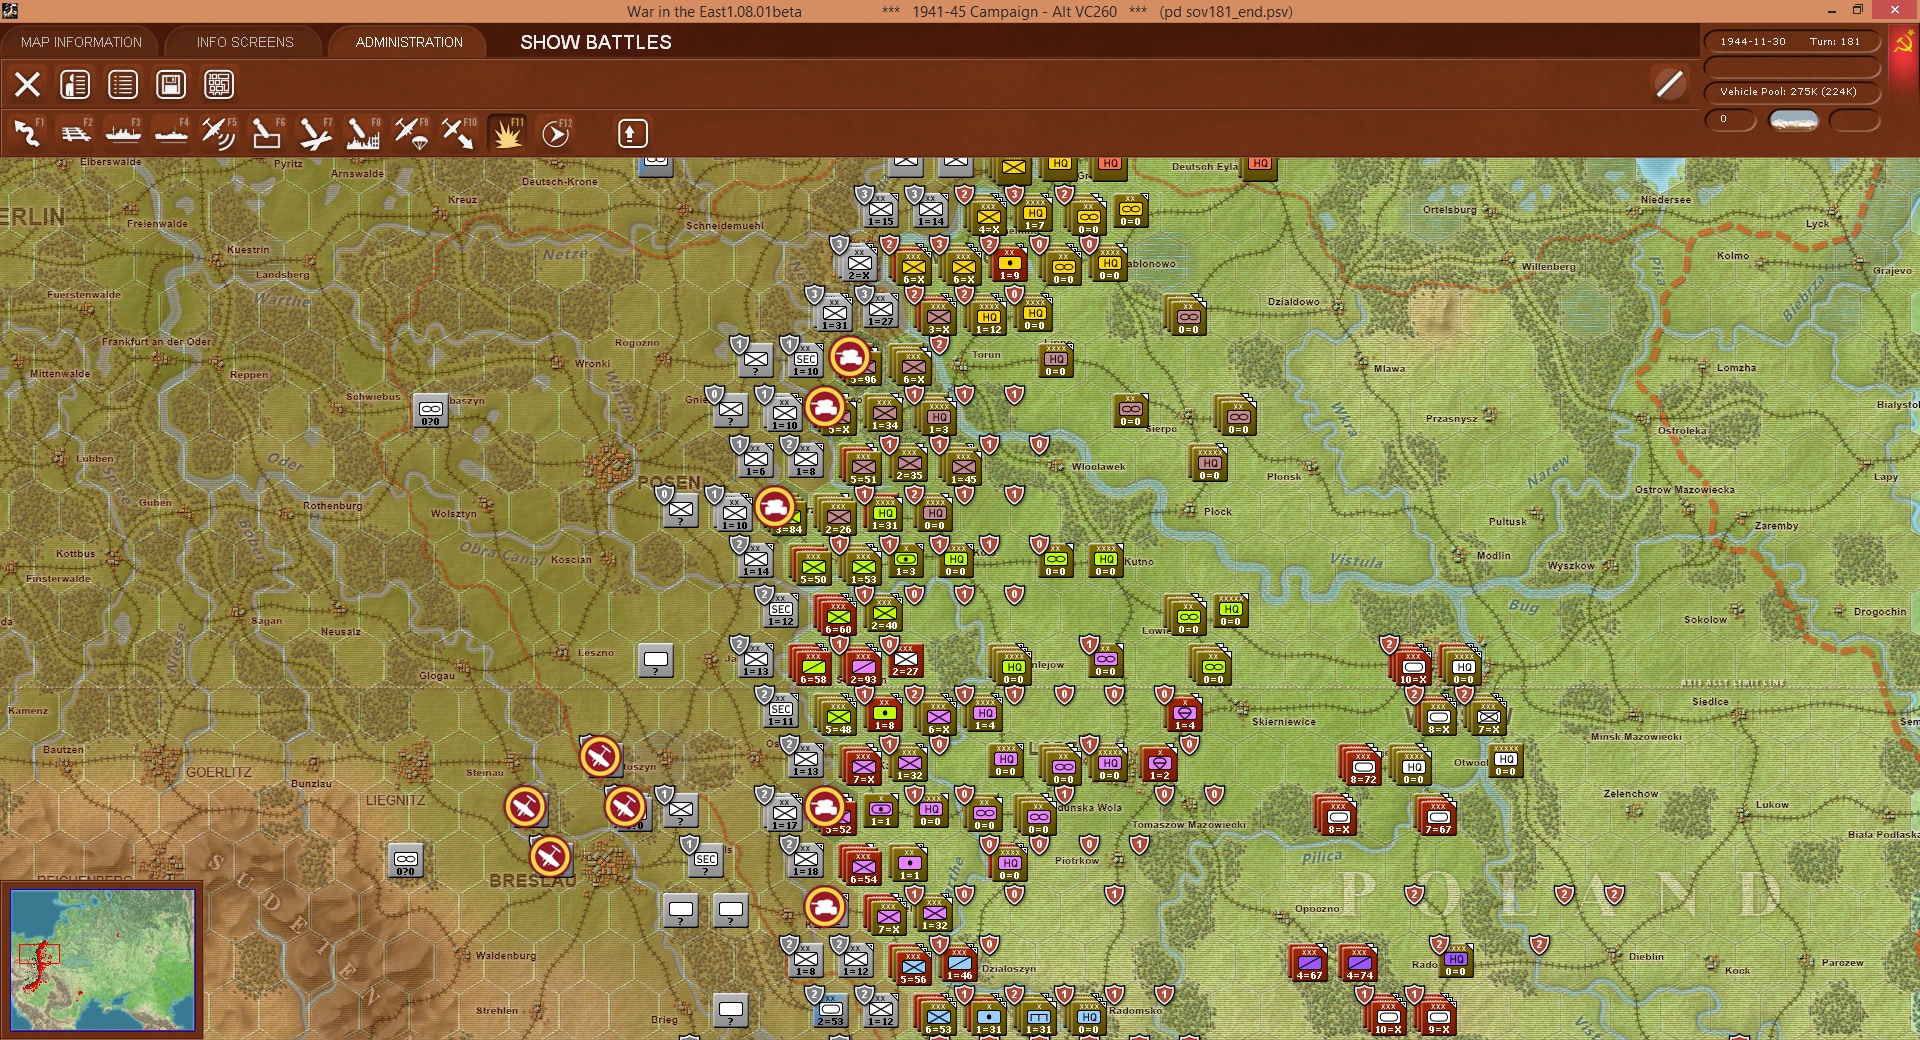Viewport: 1920px width, 1040px height.
Task: Select the unit labeled 2=26
Action: point(838,517)
